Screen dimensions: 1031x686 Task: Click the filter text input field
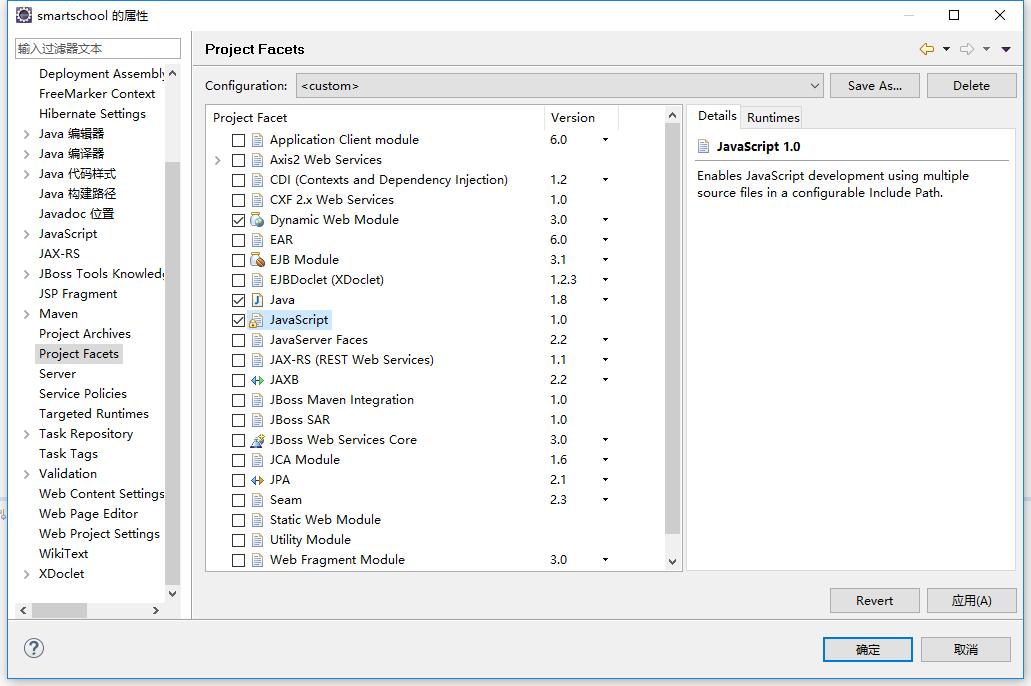(x=98, y=48)
